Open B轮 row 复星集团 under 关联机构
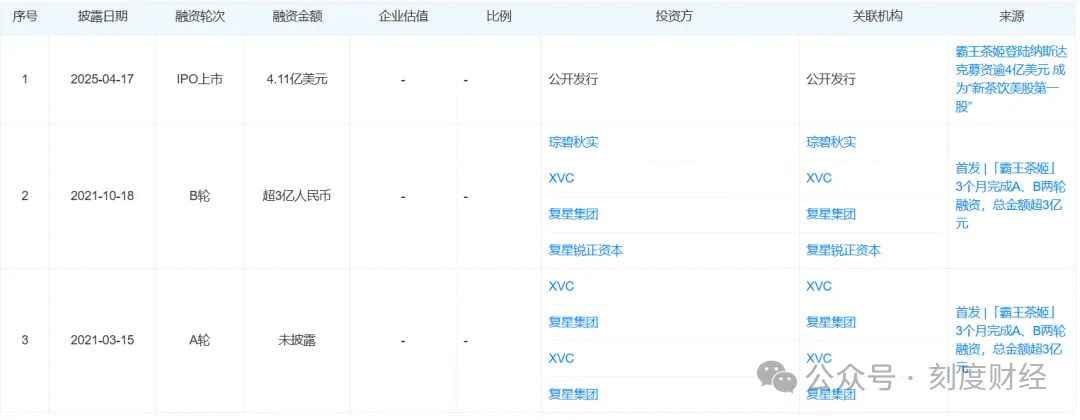This screenshot has width=1080, height=420. point(831,214)
